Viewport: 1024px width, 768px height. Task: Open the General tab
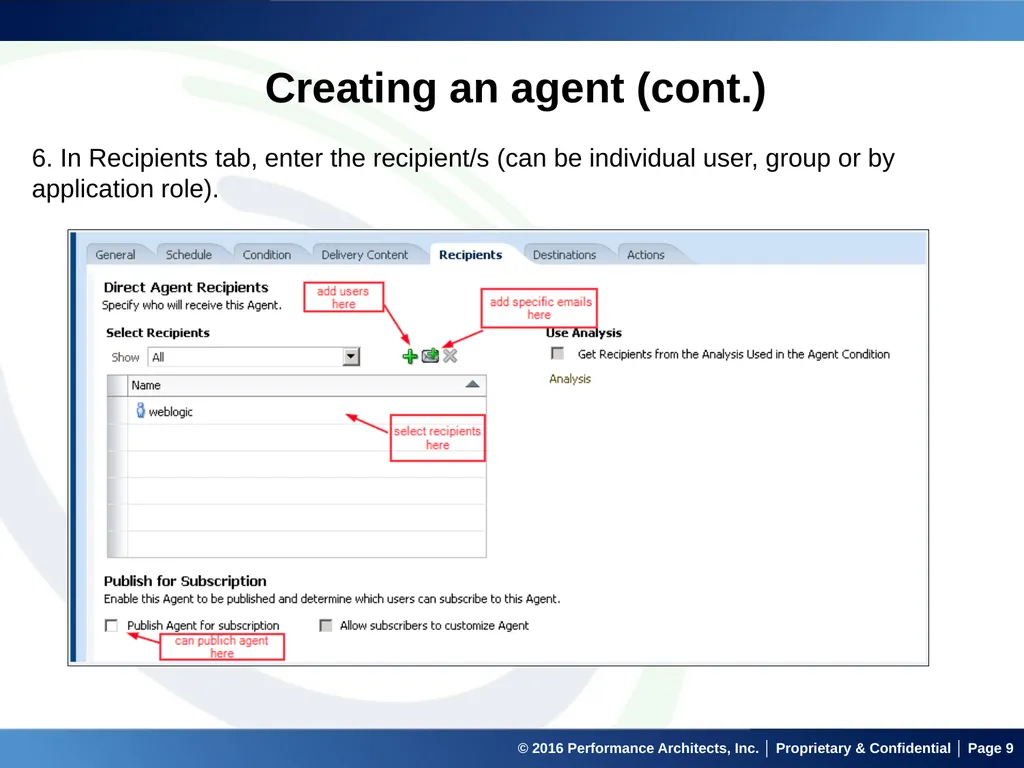click(x=116, y=255)
